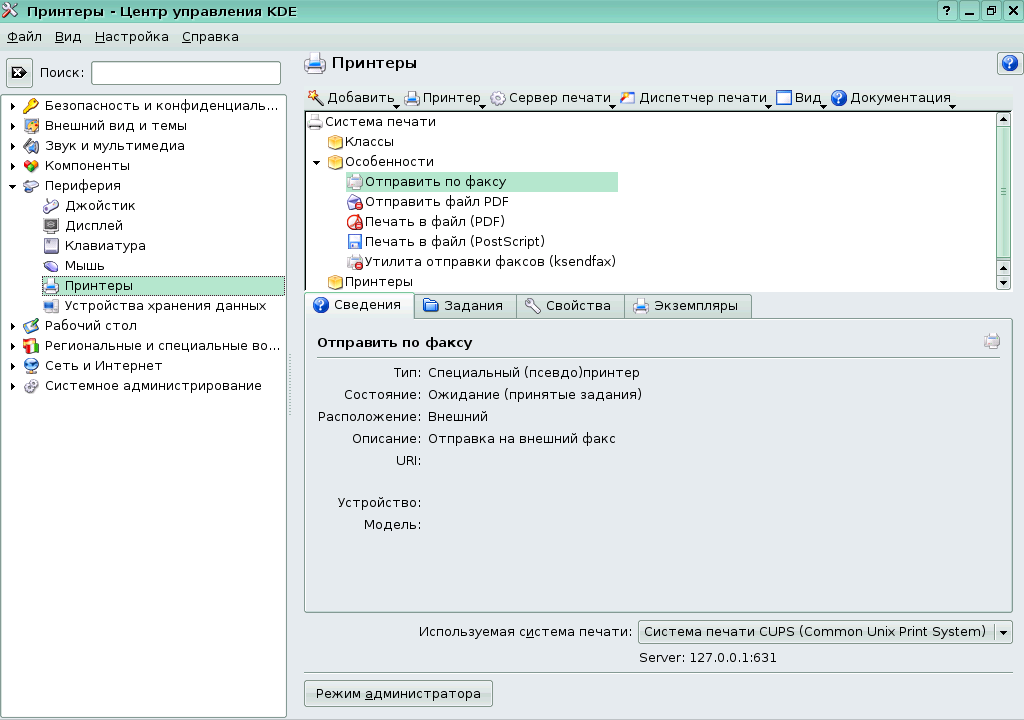Open the Сервер печати toolbar menu

pos(551,98)
